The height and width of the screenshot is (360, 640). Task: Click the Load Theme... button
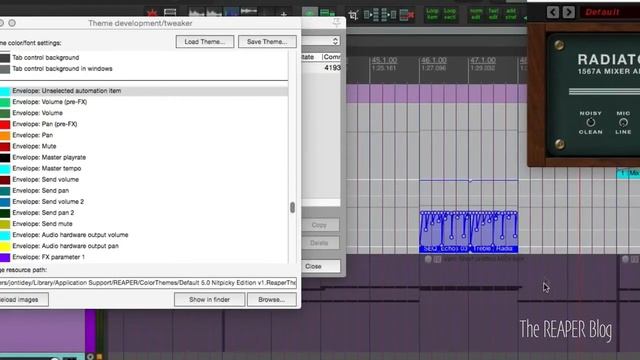tap(205, 42)
